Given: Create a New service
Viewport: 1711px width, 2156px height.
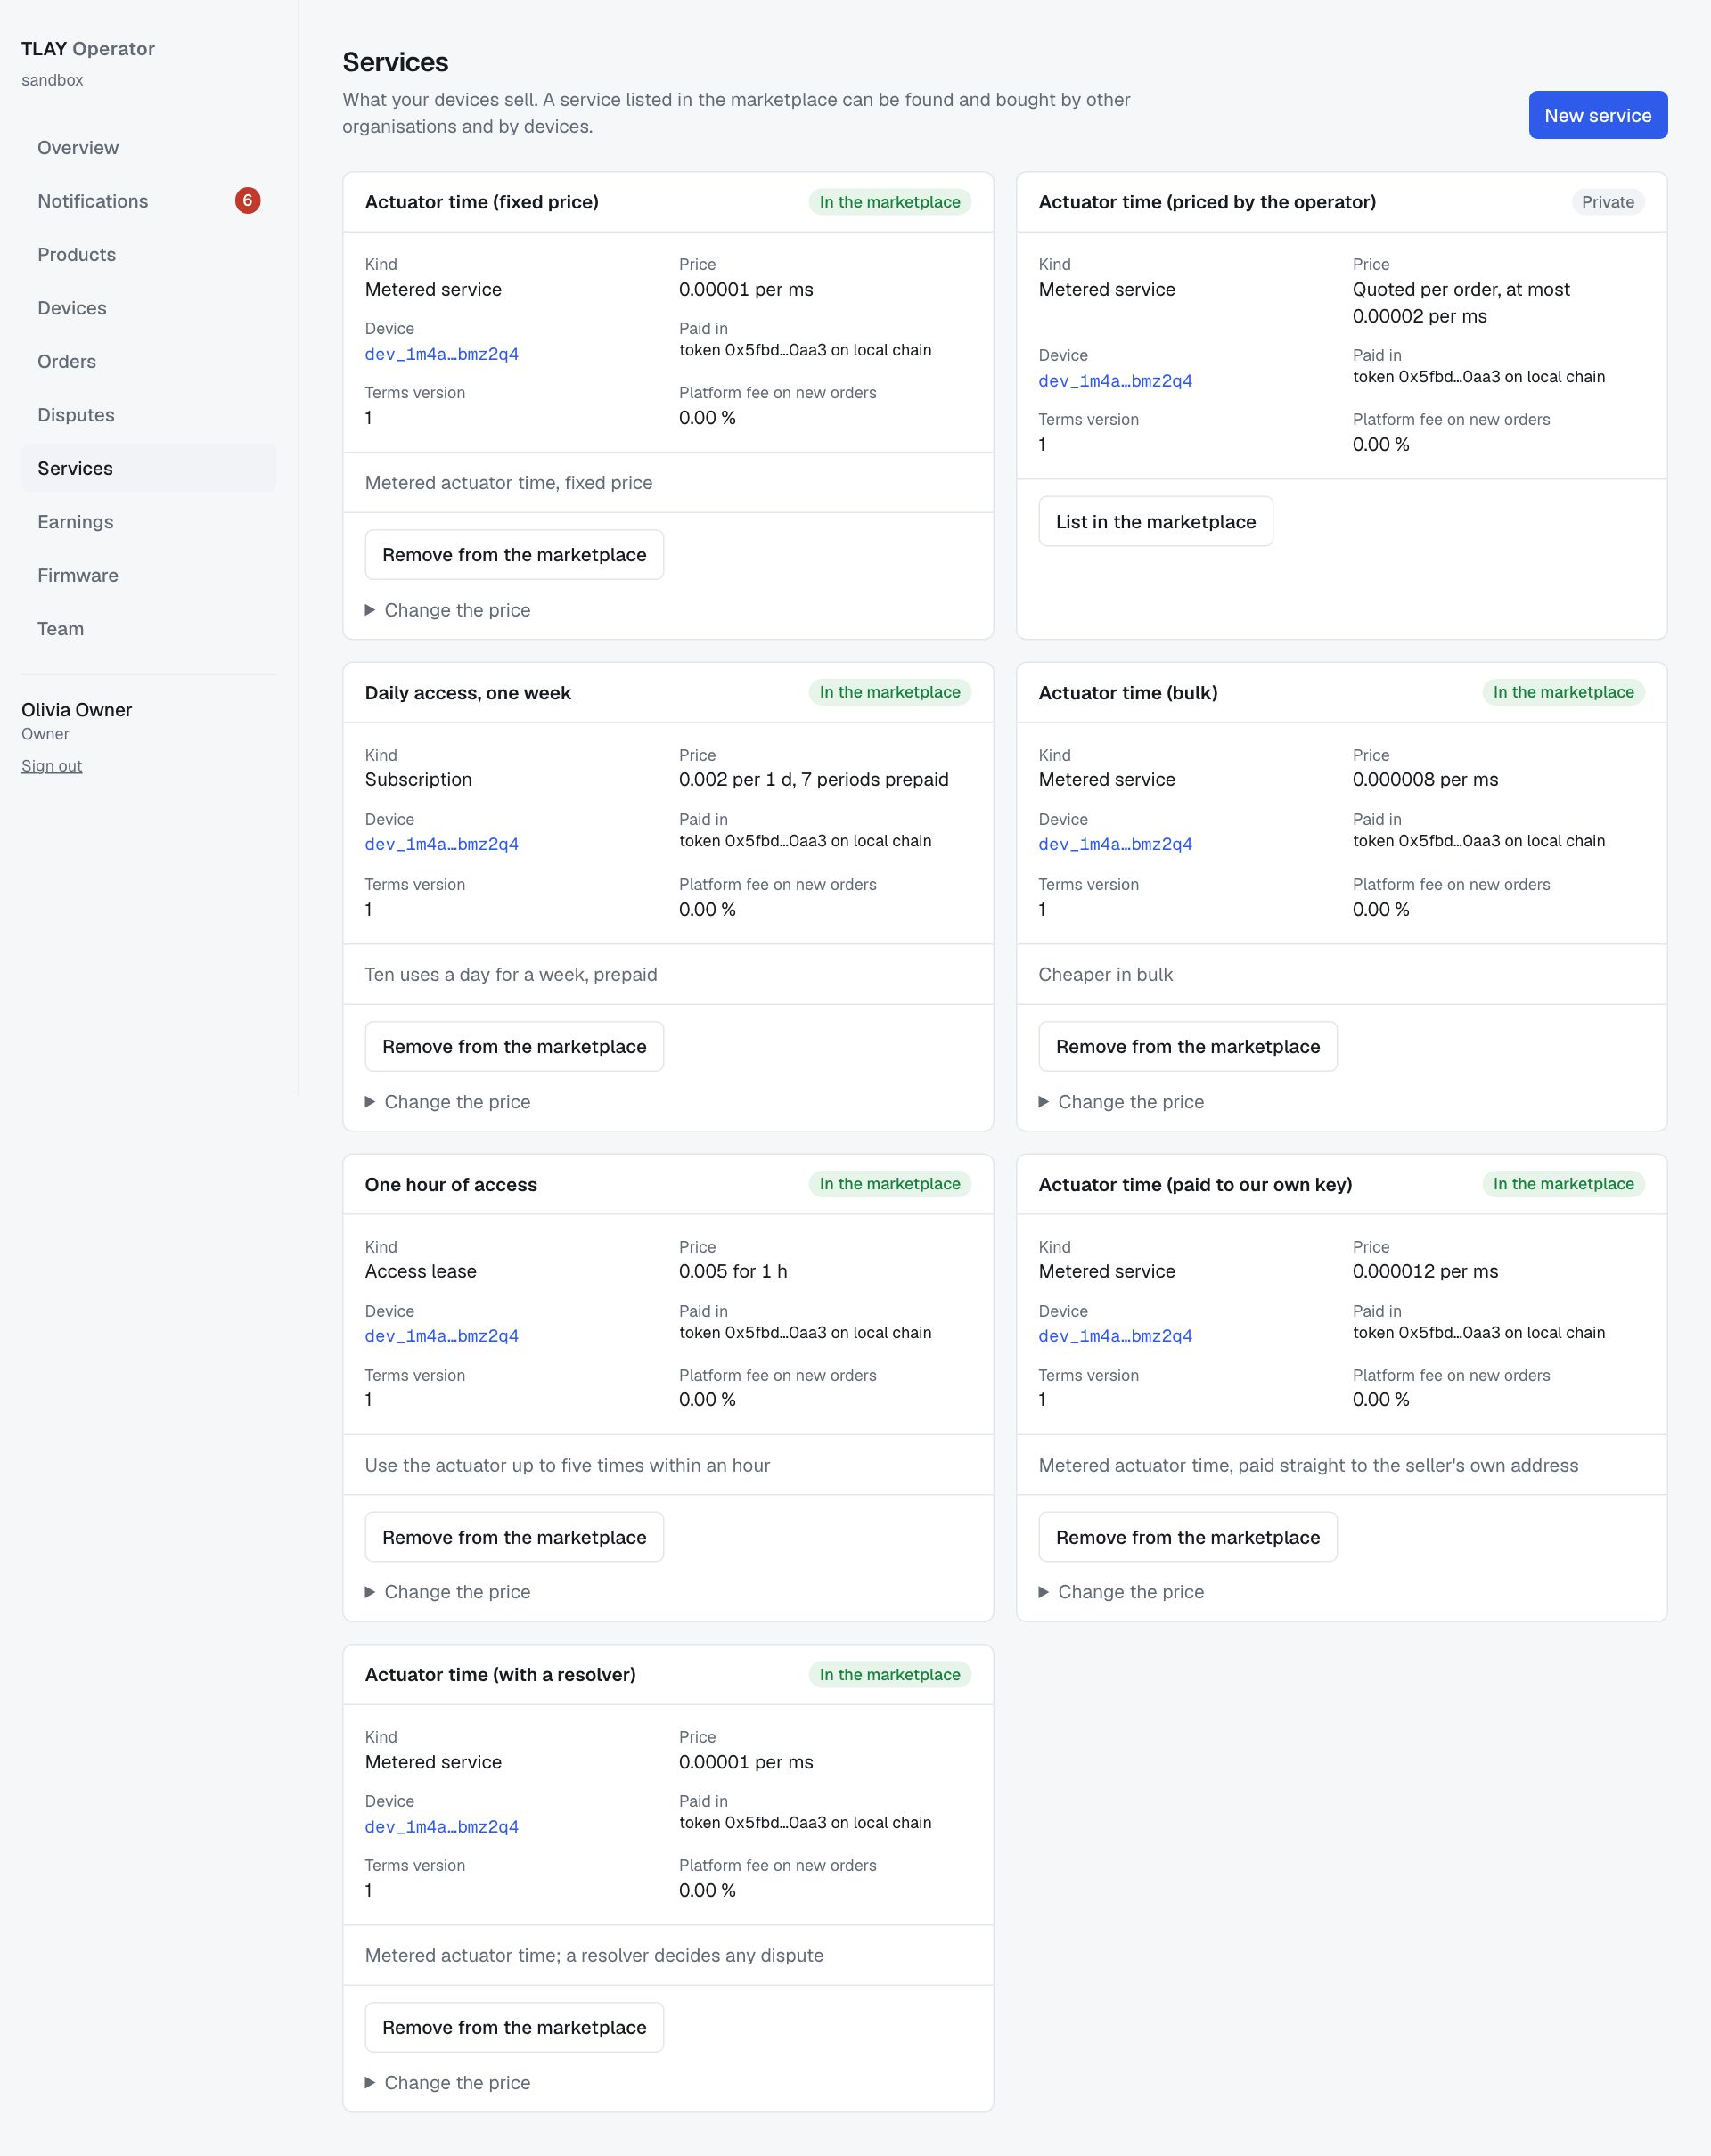Looking at the screenshot, I should coord(1597,115).
